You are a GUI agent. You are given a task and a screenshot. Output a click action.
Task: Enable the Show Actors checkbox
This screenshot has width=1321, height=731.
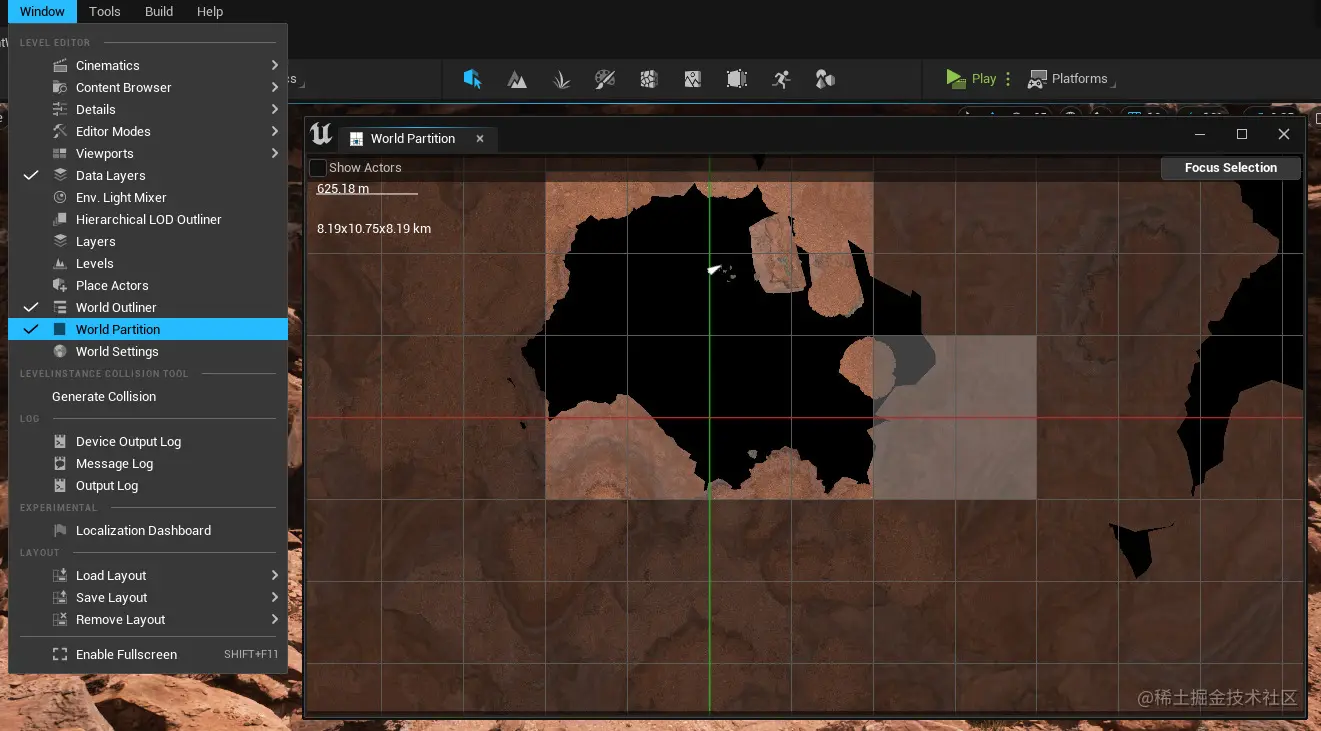point(318,168)
